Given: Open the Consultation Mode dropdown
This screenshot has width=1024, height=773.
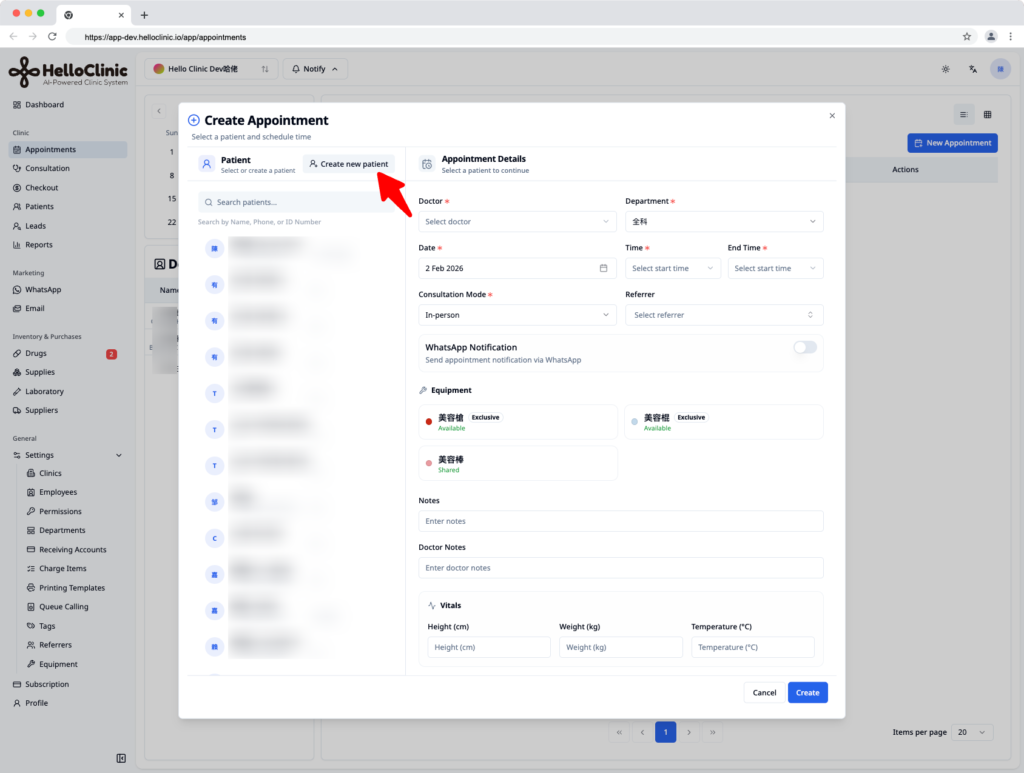Looking at the screenshot, I should [517, 315].
